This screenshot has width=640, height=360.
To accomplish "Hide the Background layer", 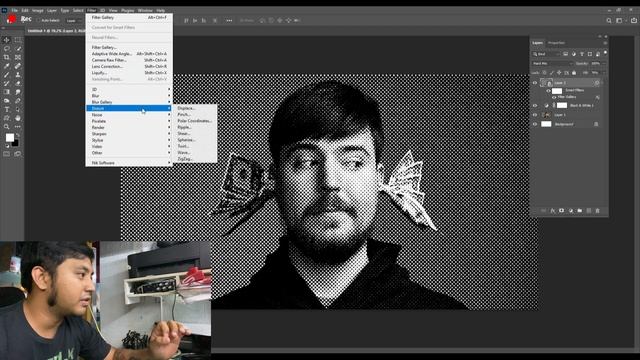I will pos(535,124).
